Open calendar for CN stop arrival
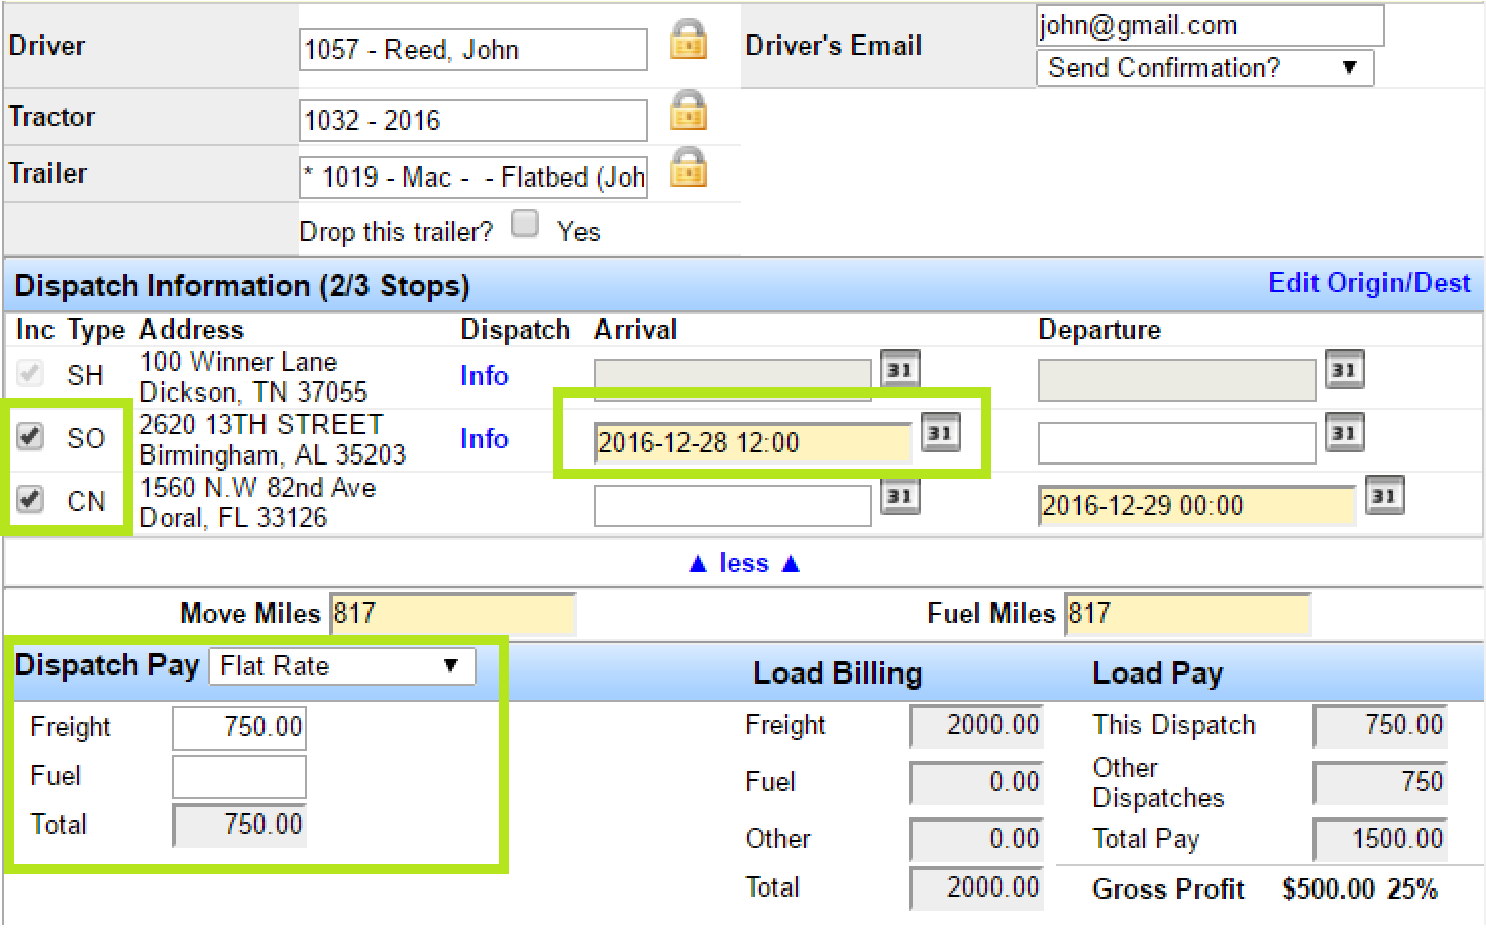This screenshot has width=1486, height=929. (900, 495)
